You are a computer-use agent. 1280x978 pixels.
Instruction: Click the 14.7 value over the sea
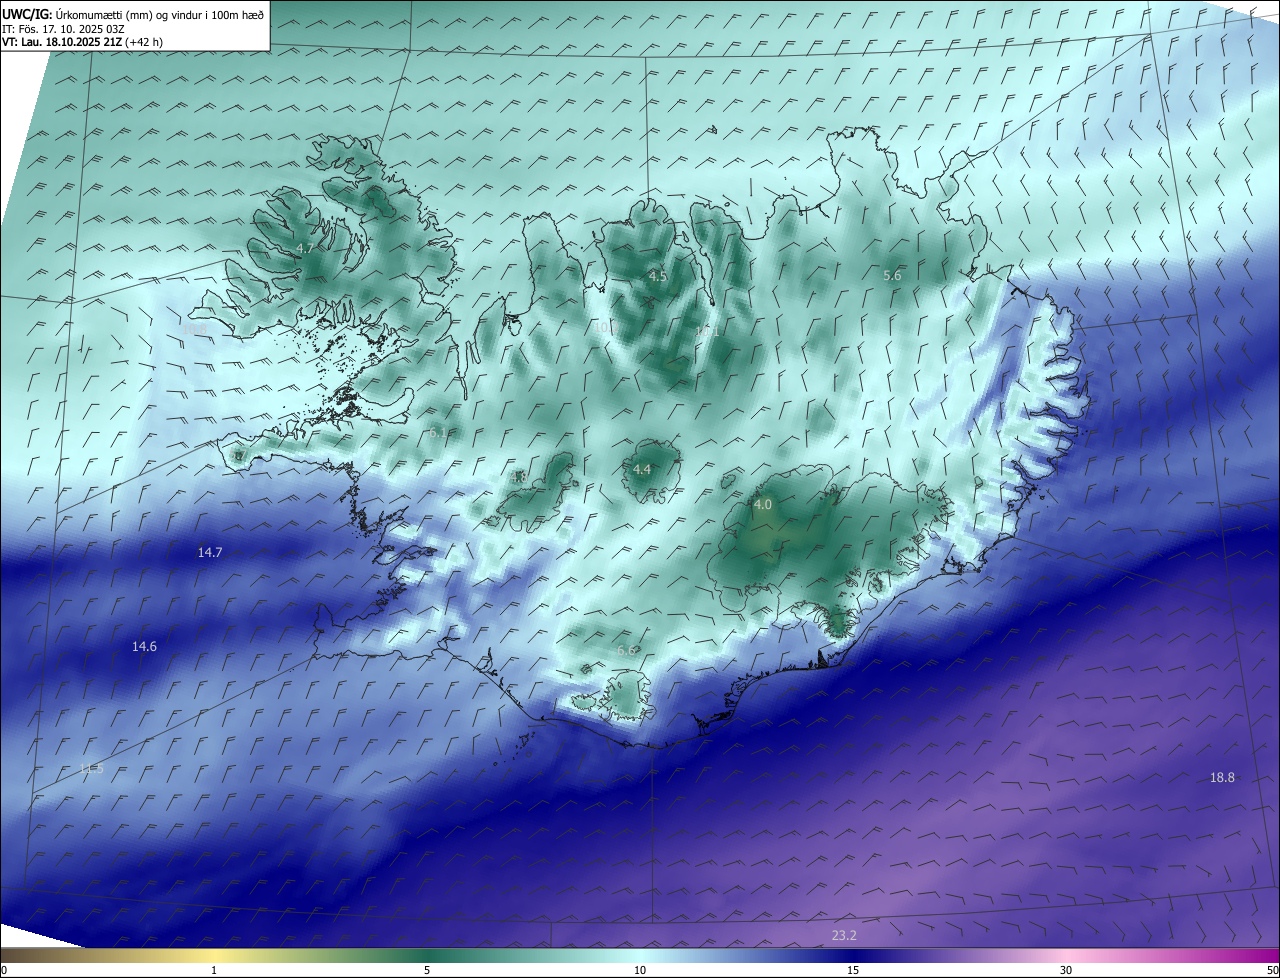pyautogui.click(x=210, y=552)
